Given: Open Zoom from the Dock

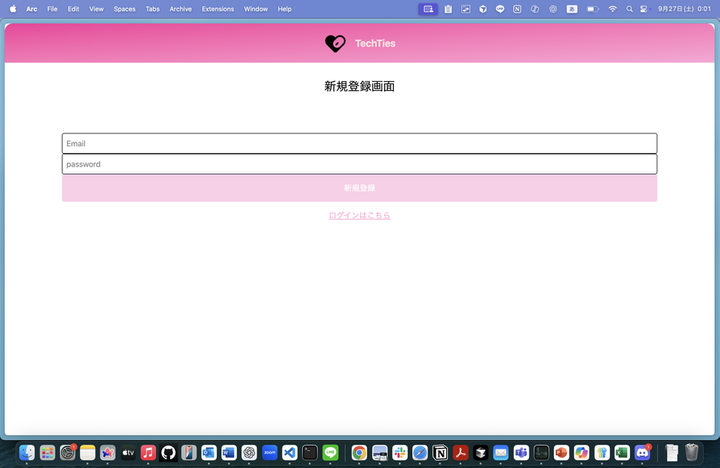Looking at the screenshot, I should point(270,453).
